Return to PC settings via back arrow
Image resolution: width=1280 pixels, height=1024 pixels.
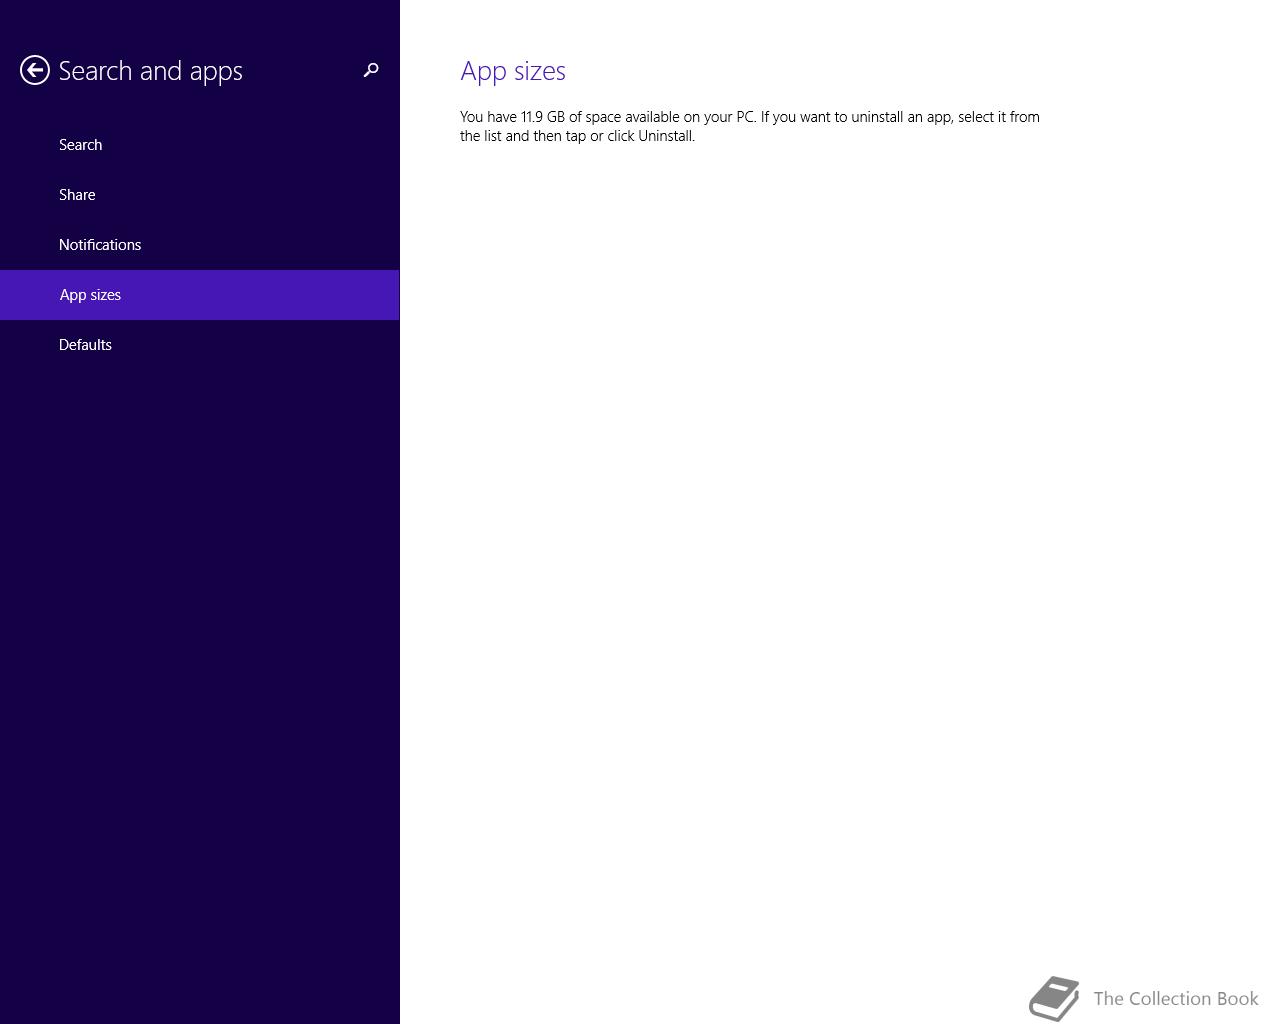pyautogui.click(x=35, y=70)
